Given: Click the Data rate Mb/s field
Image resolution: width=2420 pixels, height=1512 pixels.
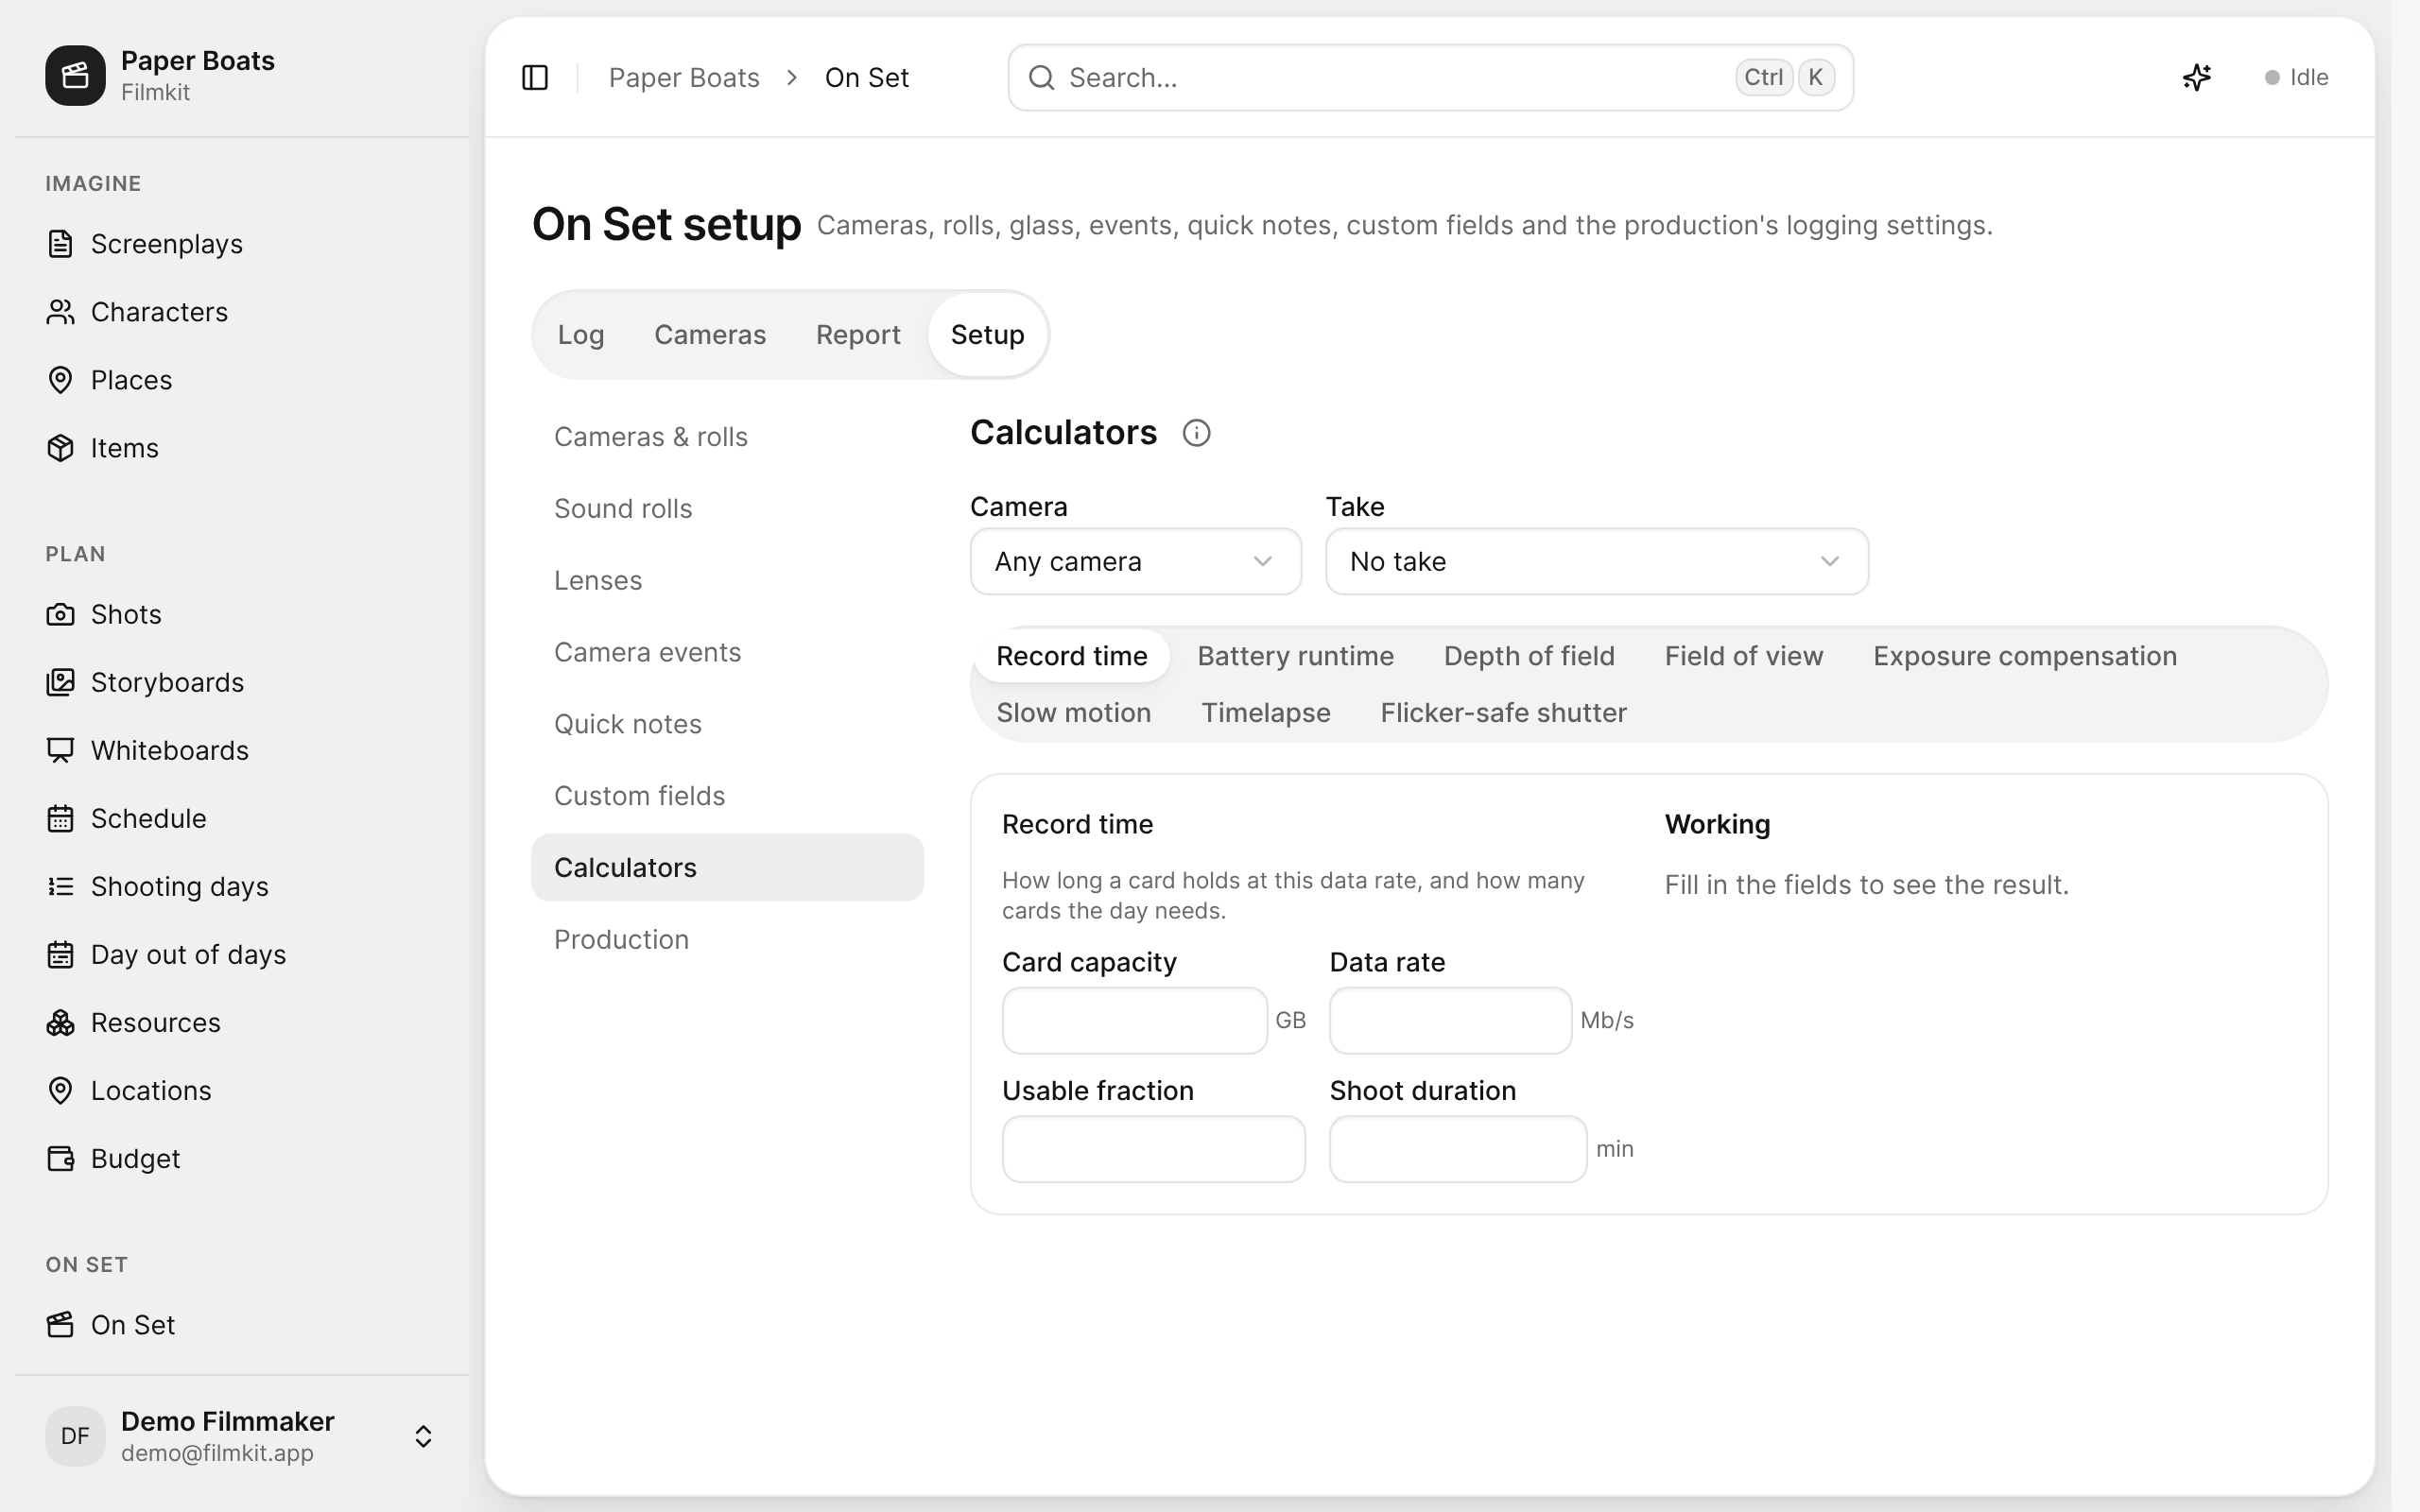Looking at the screenshot, I should coord(1450,1020).
